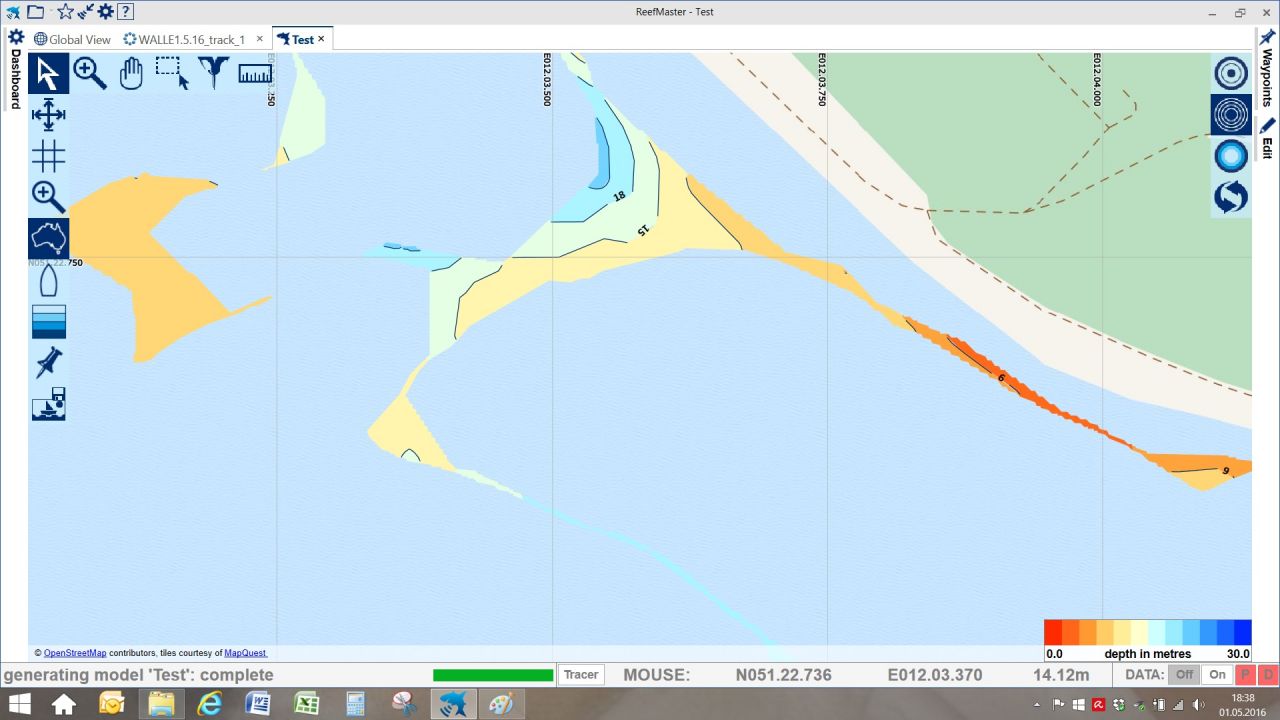Toggle the background map Australia icon
Screen dimensions: 1280x720
[48, 238]
